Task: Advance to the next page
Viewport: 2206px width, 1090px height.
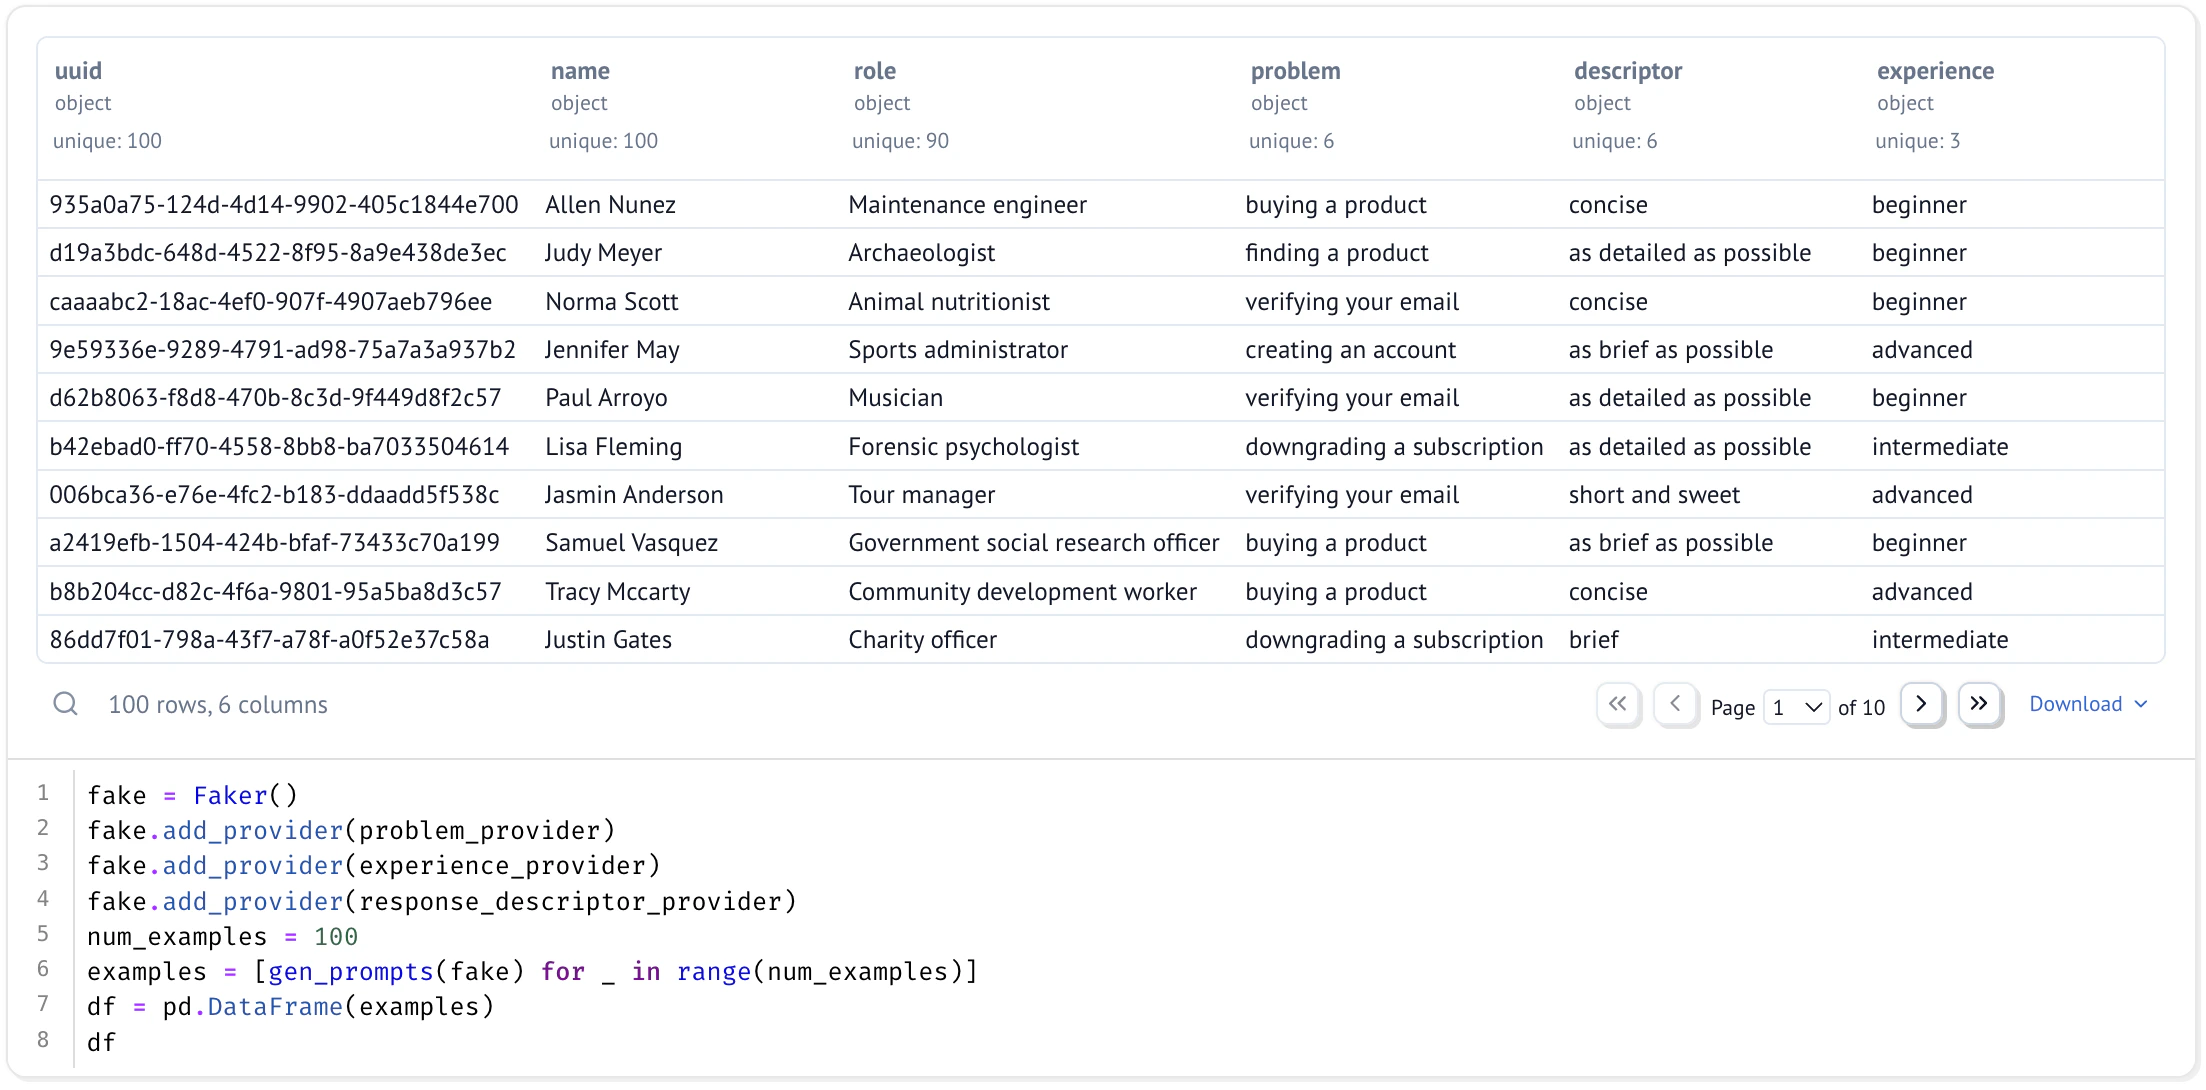Action: click(x=1921, y=704)
